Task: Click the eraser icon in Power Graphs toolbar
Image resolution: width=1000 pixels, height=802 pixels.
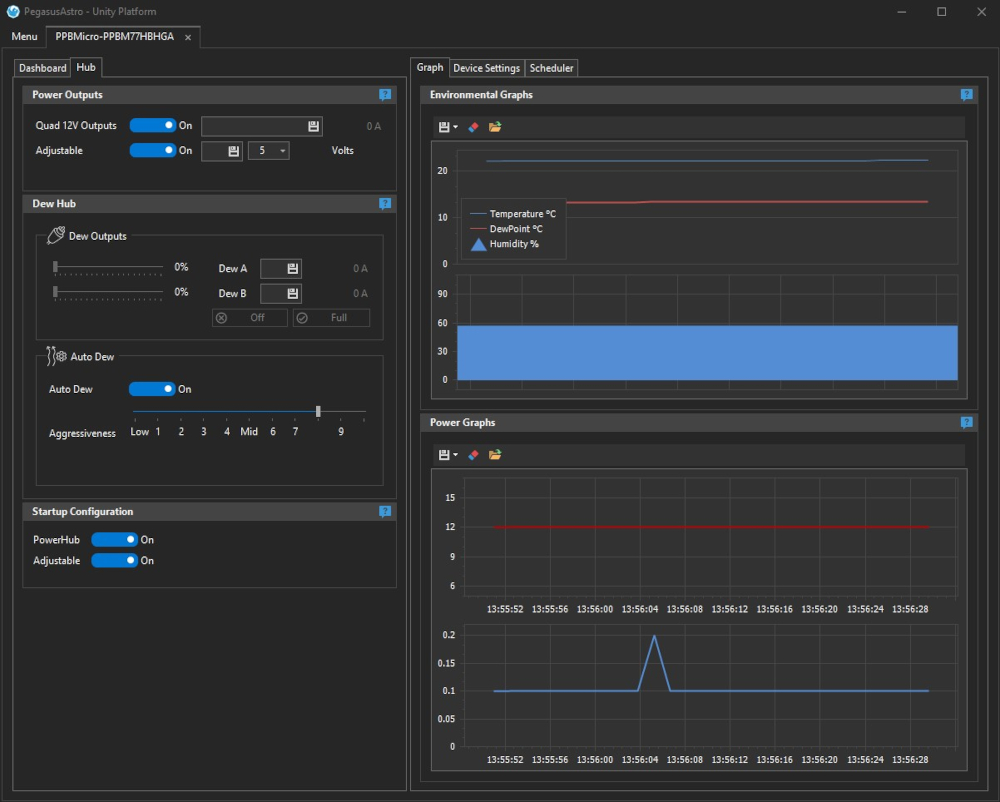Action: (x=474, y=455)
